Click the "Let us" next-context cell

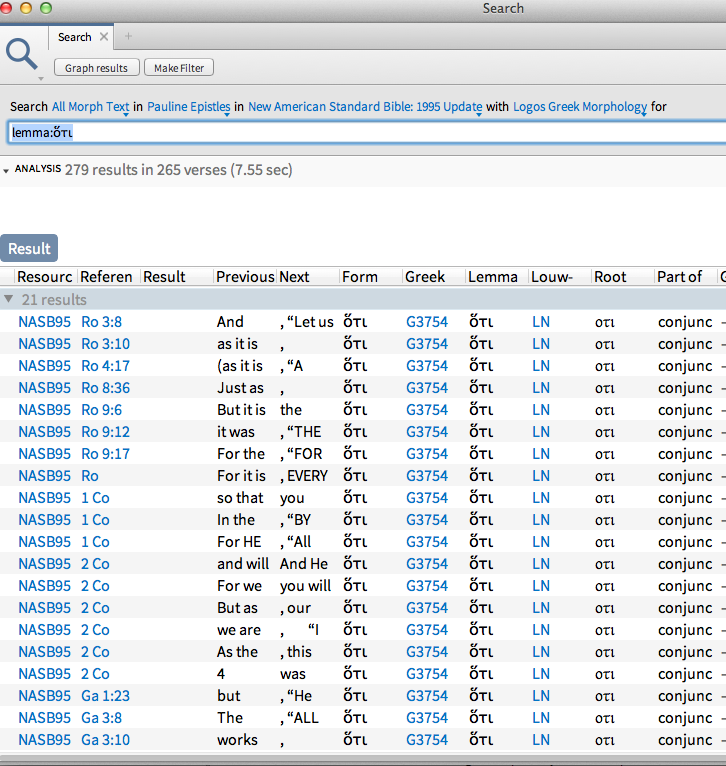[307, 322]
